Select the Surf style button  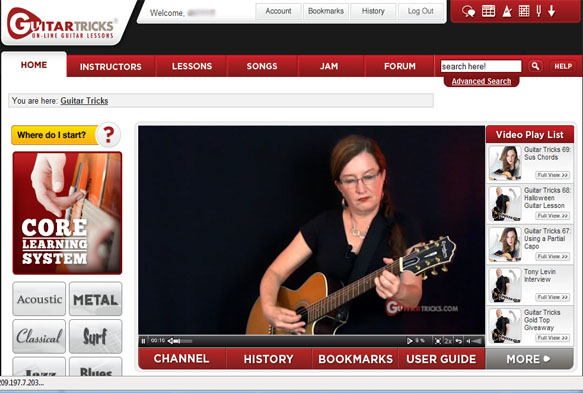(96, 336)
